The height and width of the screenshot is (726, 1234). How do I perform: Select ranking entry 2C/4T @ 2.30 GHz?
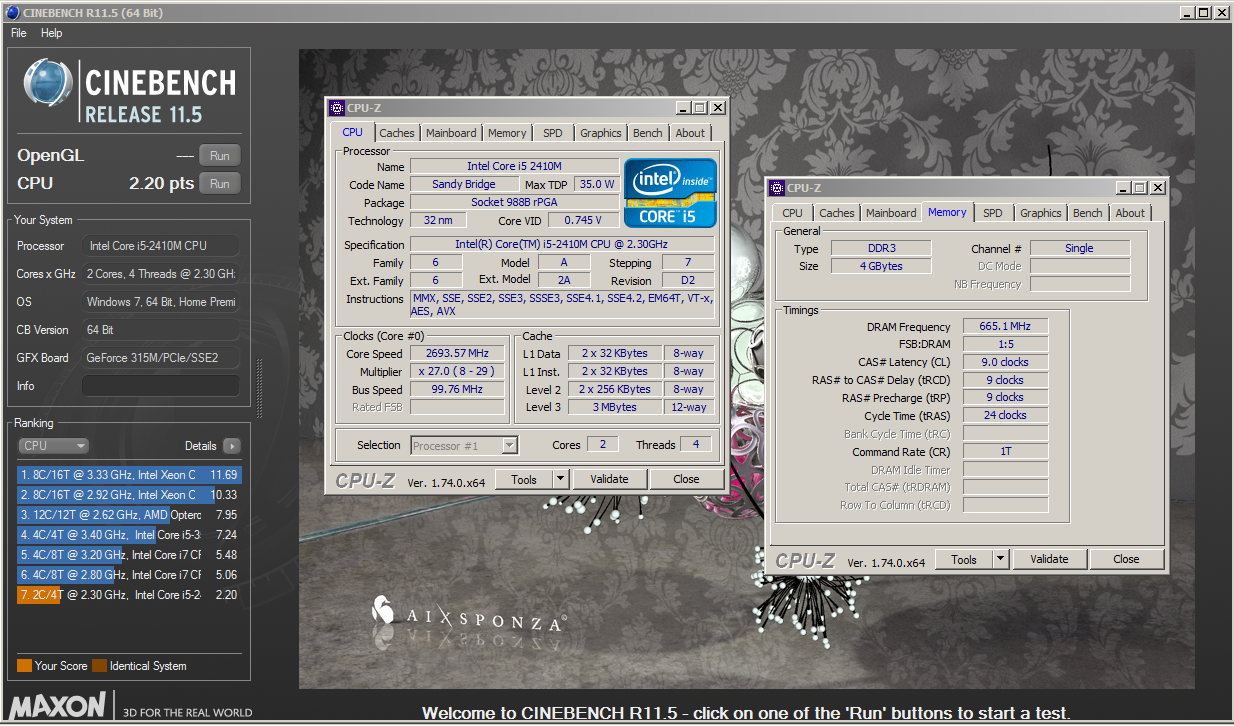129,595
